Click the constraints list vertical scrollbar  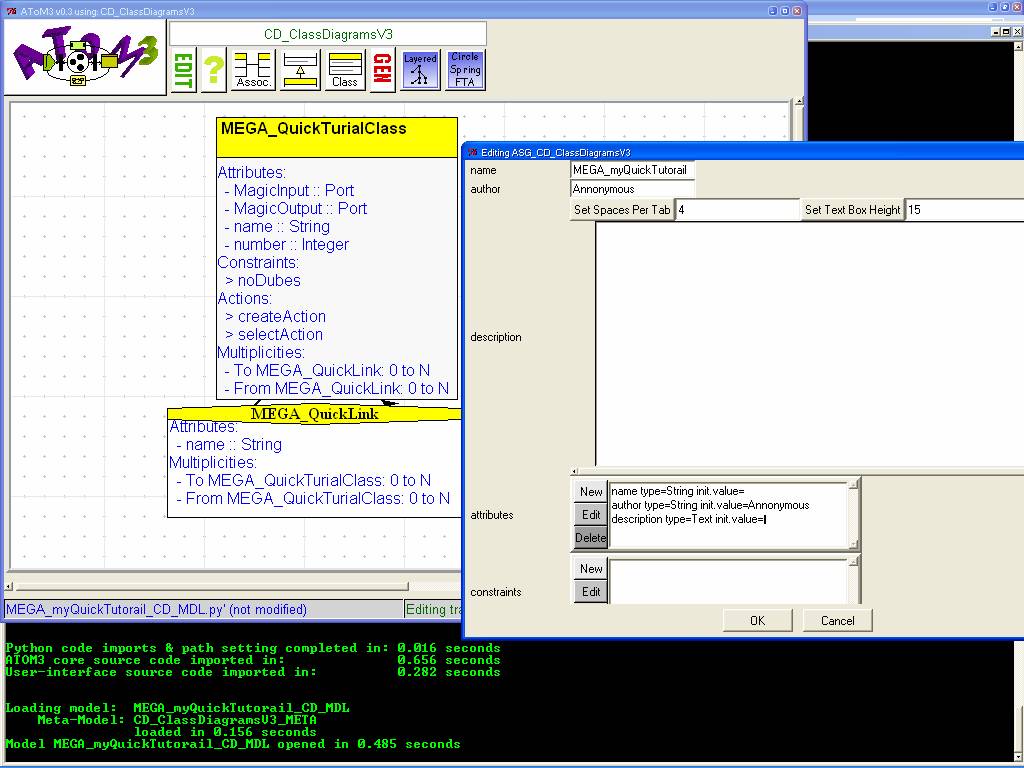pos(853,581)
